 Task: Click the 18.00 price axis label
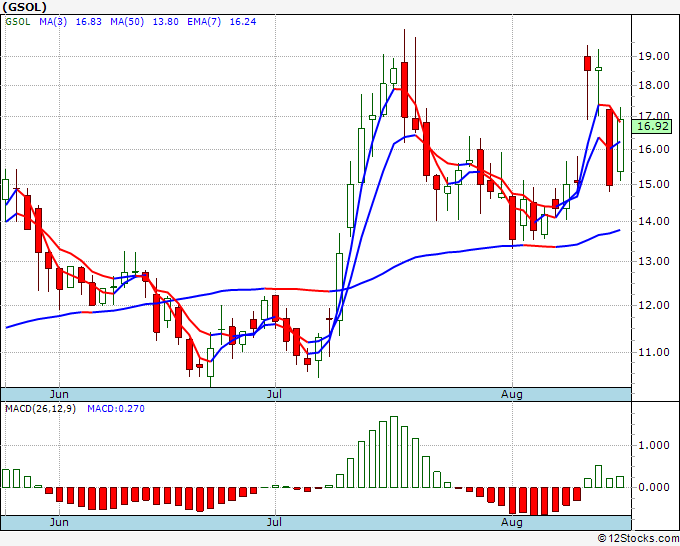tap(653, 85)
